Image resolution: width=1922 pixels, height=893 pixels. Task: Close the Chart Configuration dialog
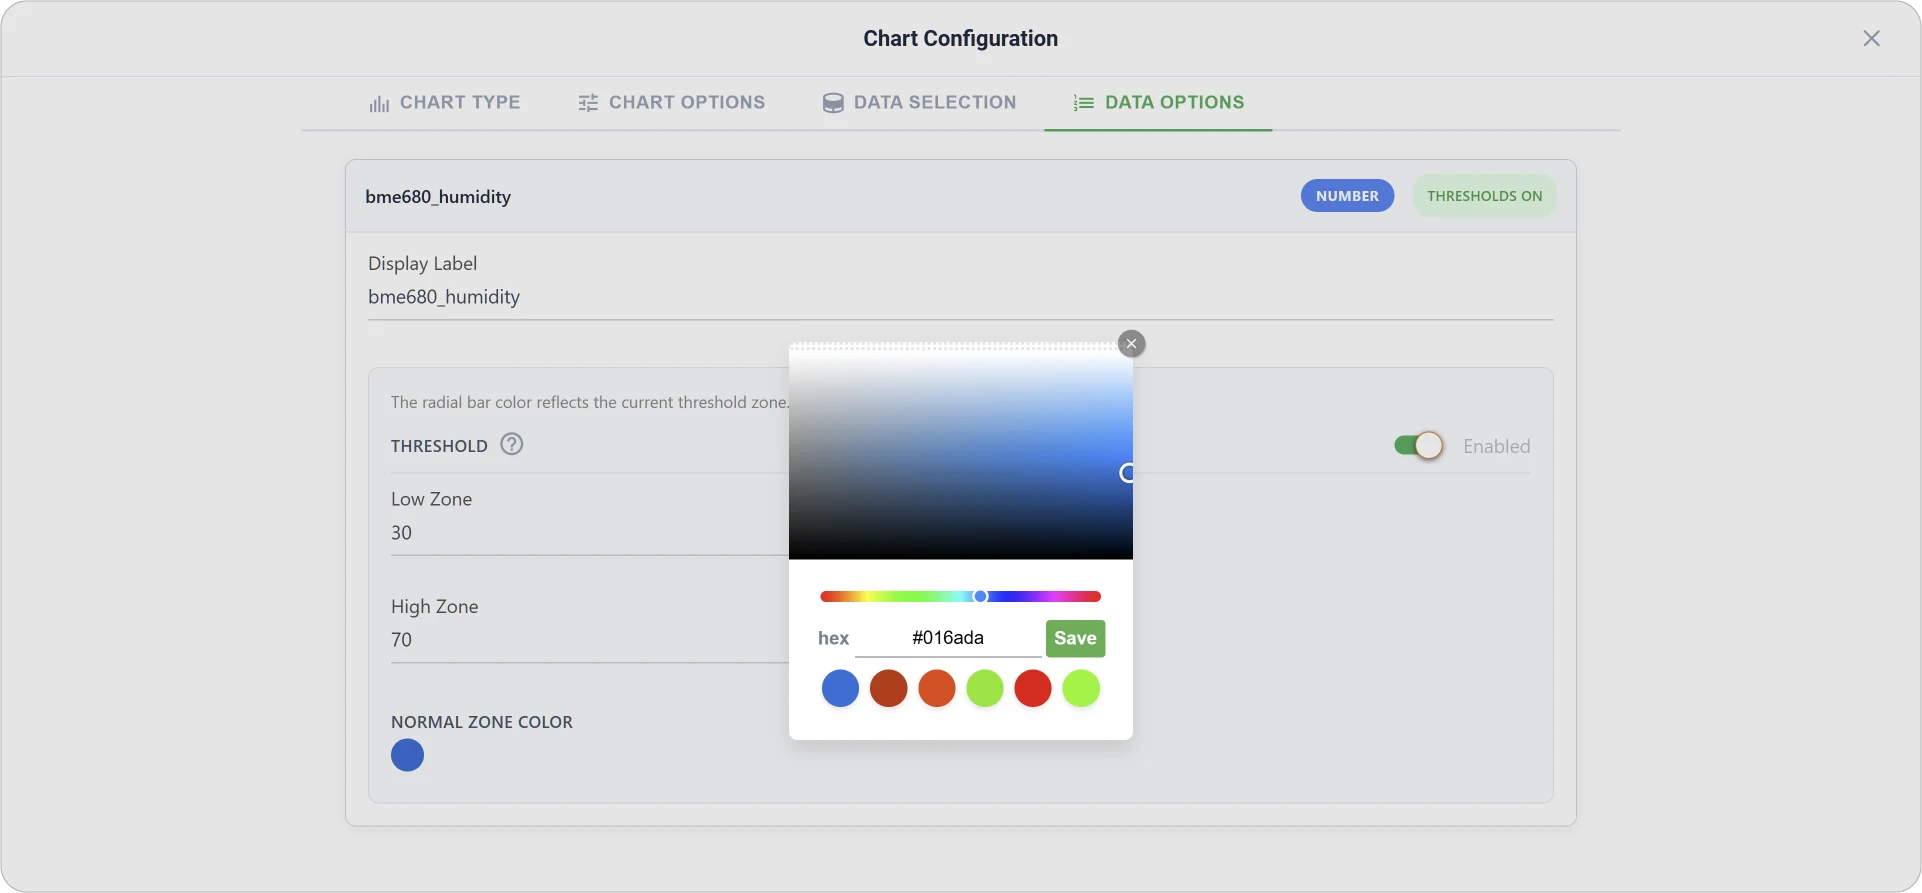tap(1871, 38)
